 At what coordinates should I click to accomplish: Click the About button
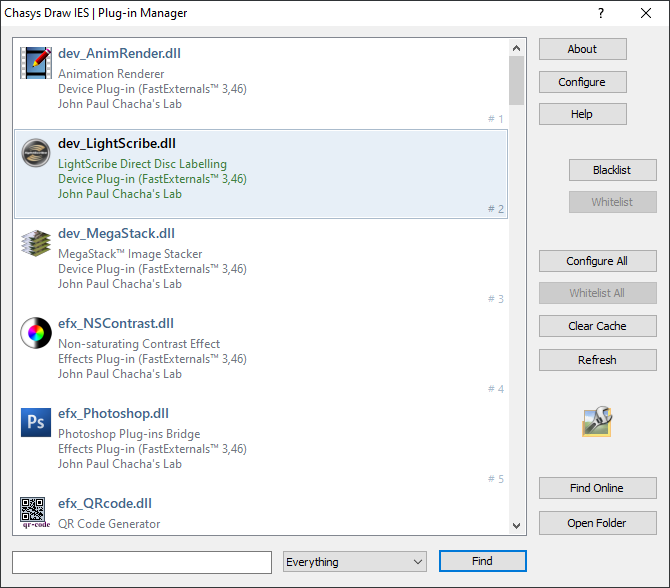[x=582, y=49]
